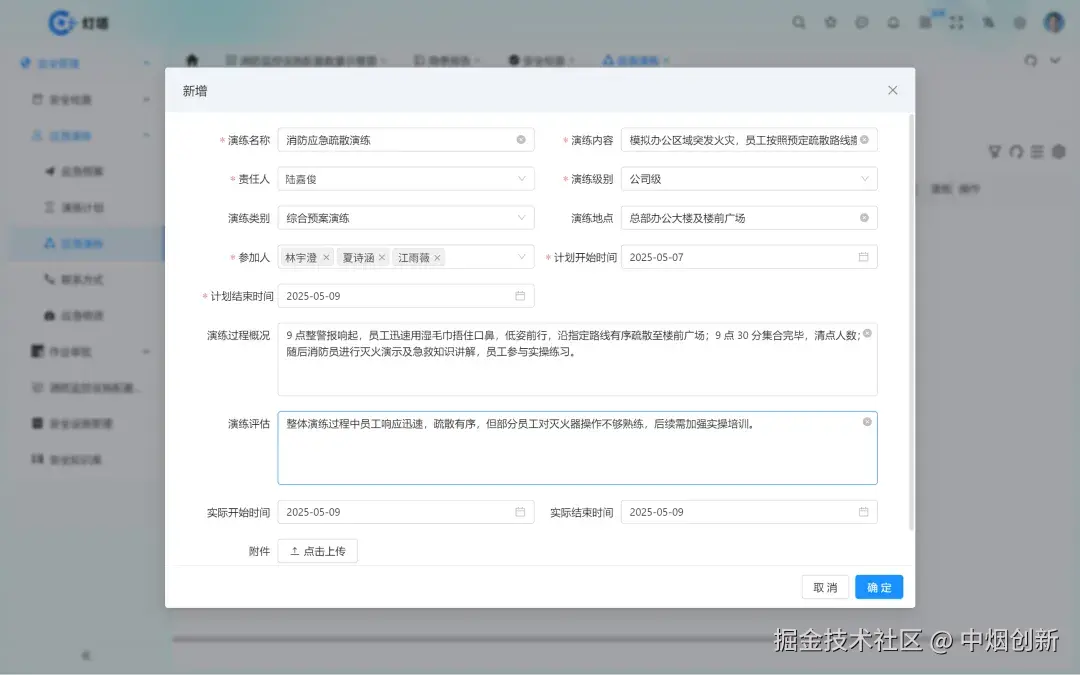Click the 点击上传 upload button
Image resolution: width=1080 pixels, height=675 pixels.
318,550
